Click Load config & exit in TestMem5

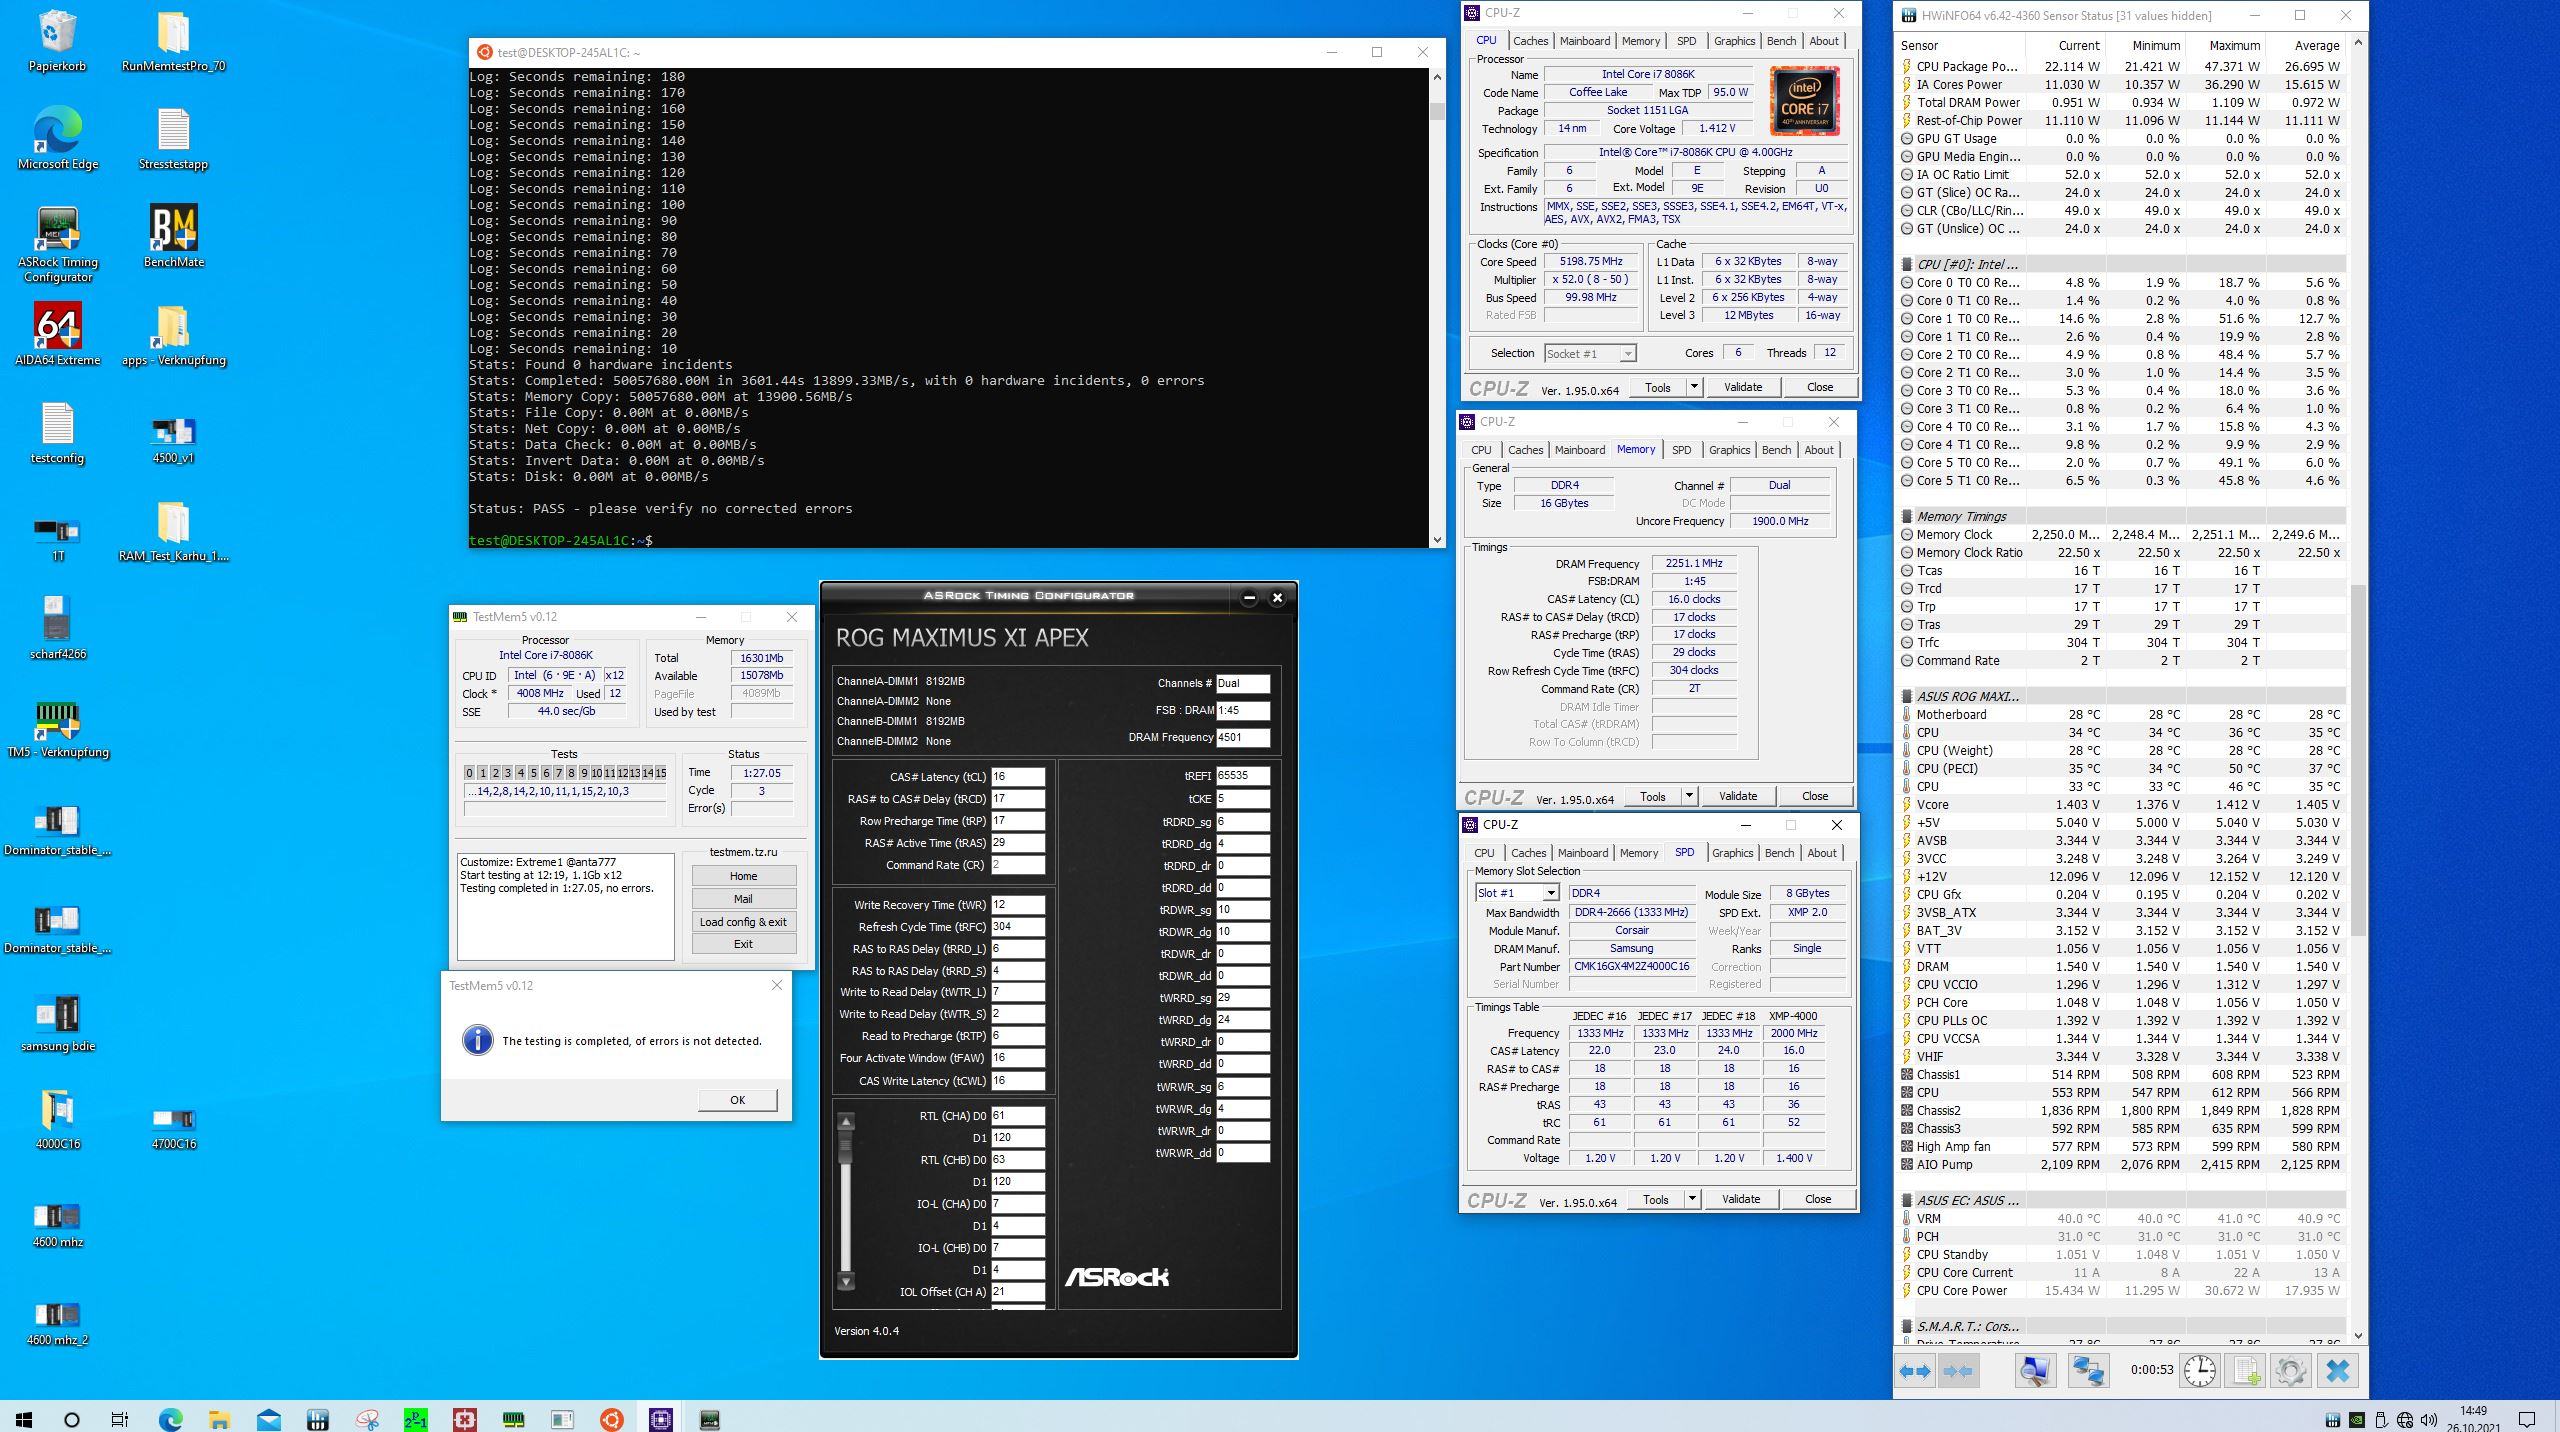click(x=743, y=922)
